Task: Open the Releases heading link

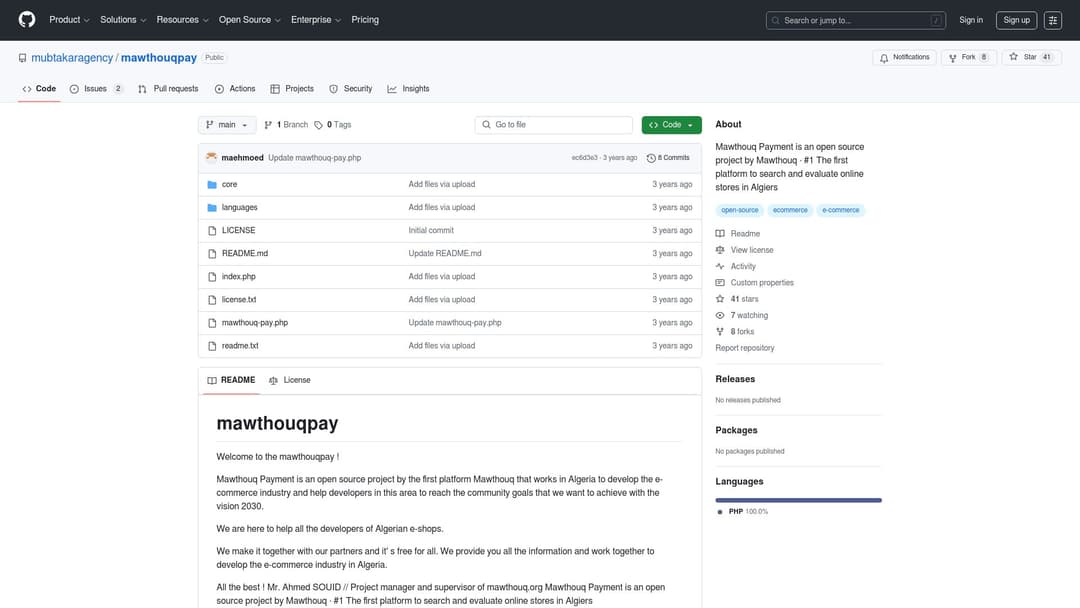Action: pos(735,379)
